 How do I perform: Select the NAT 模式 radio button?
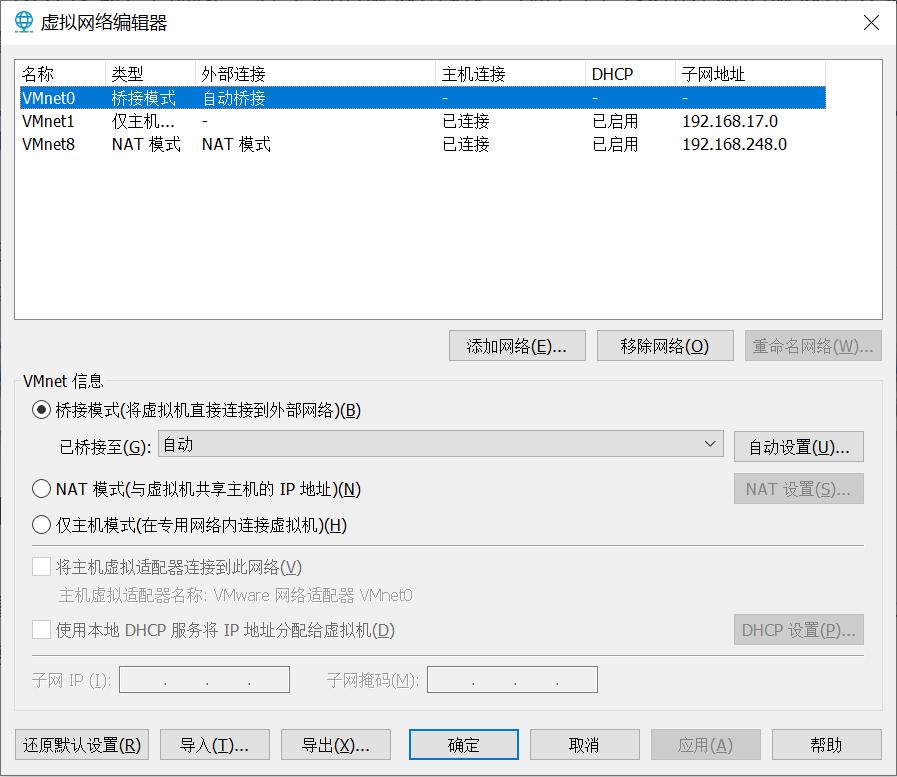point(41,488)
